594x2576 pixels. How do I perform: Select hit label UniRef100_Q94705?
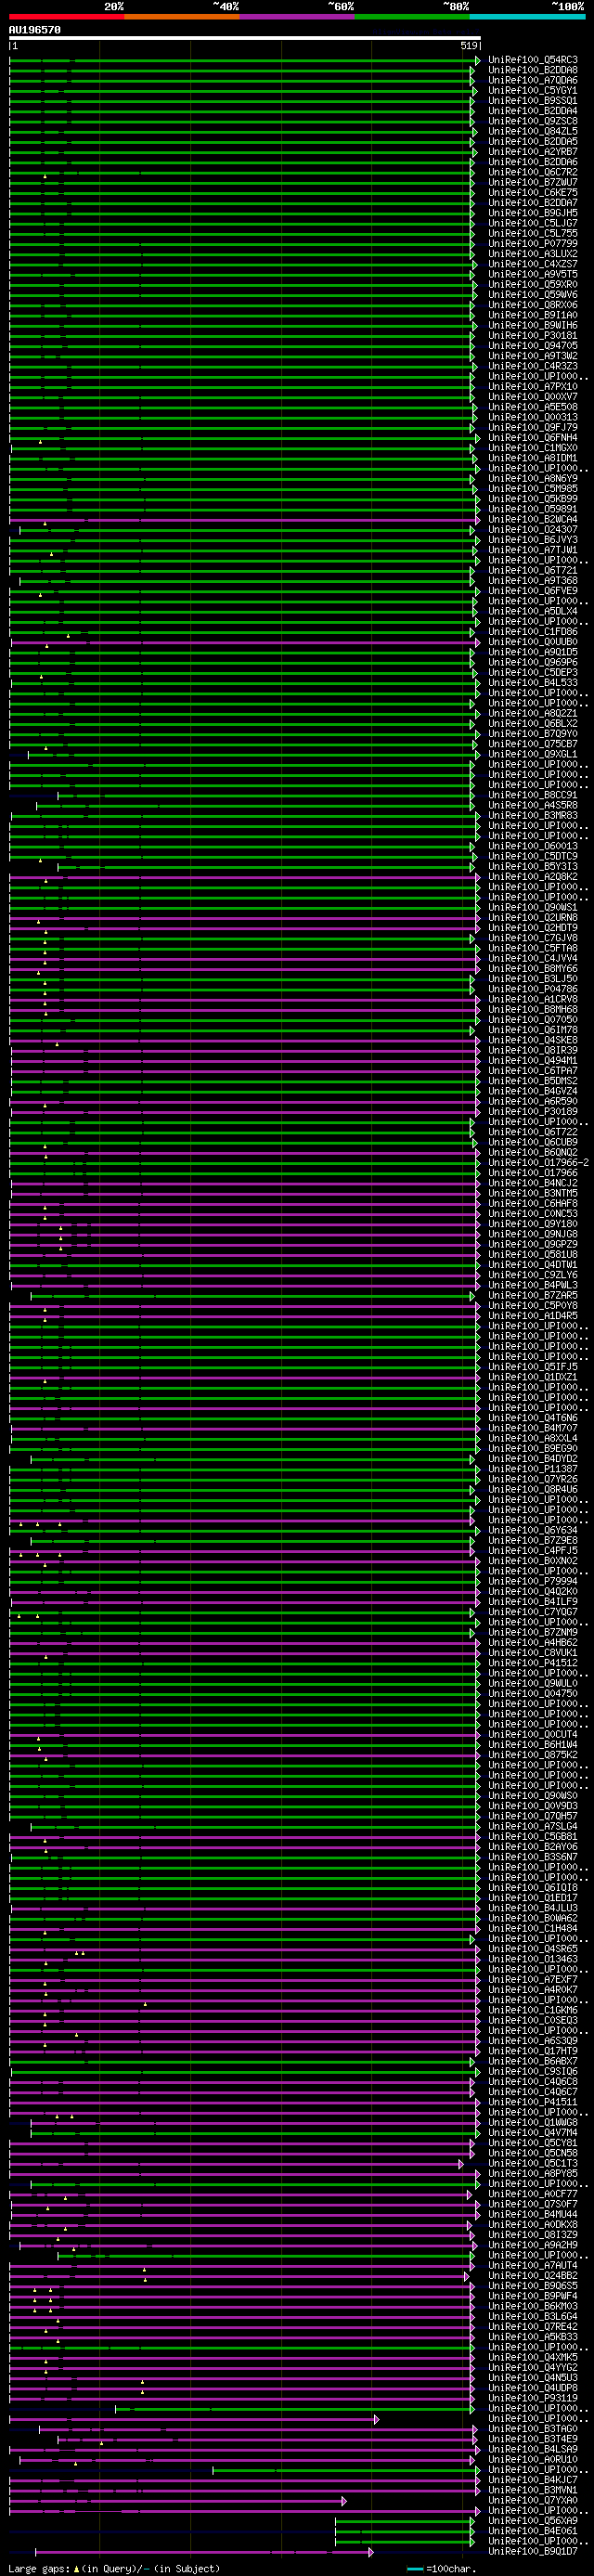532,346
